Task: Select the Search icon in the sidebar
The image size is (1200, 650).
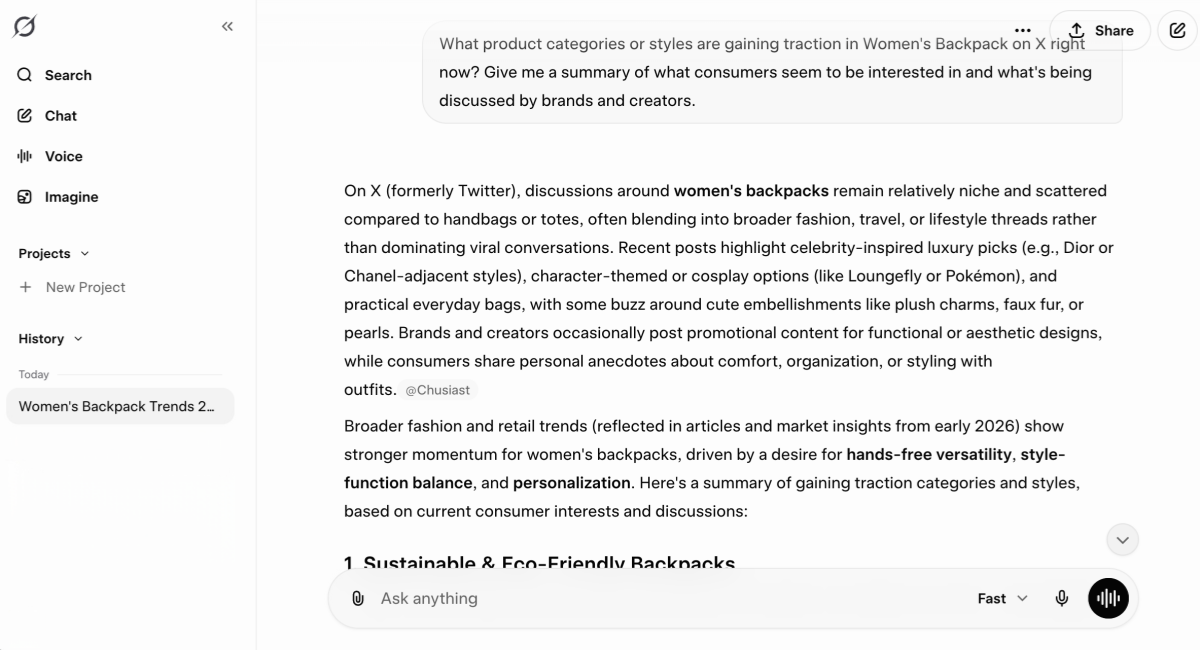Action: click(x=24, y=75)
